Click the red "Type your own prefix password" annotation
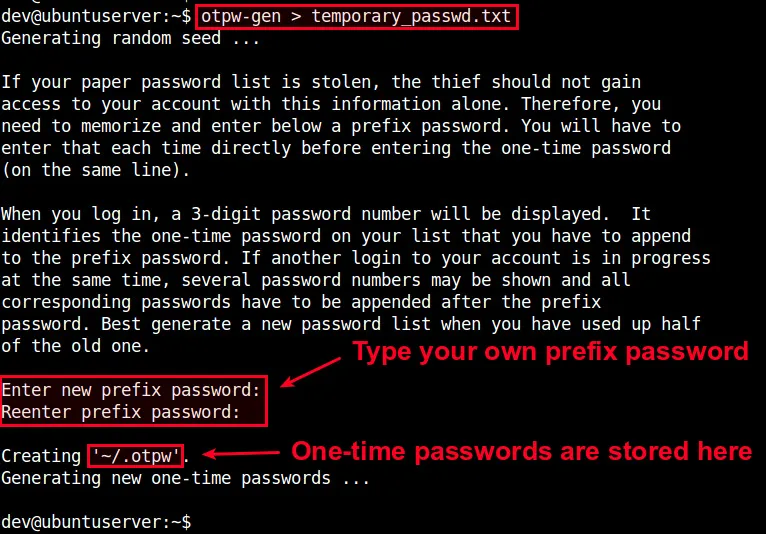The height and width of the screenshot is (534, 766). [x=548, y=351]
